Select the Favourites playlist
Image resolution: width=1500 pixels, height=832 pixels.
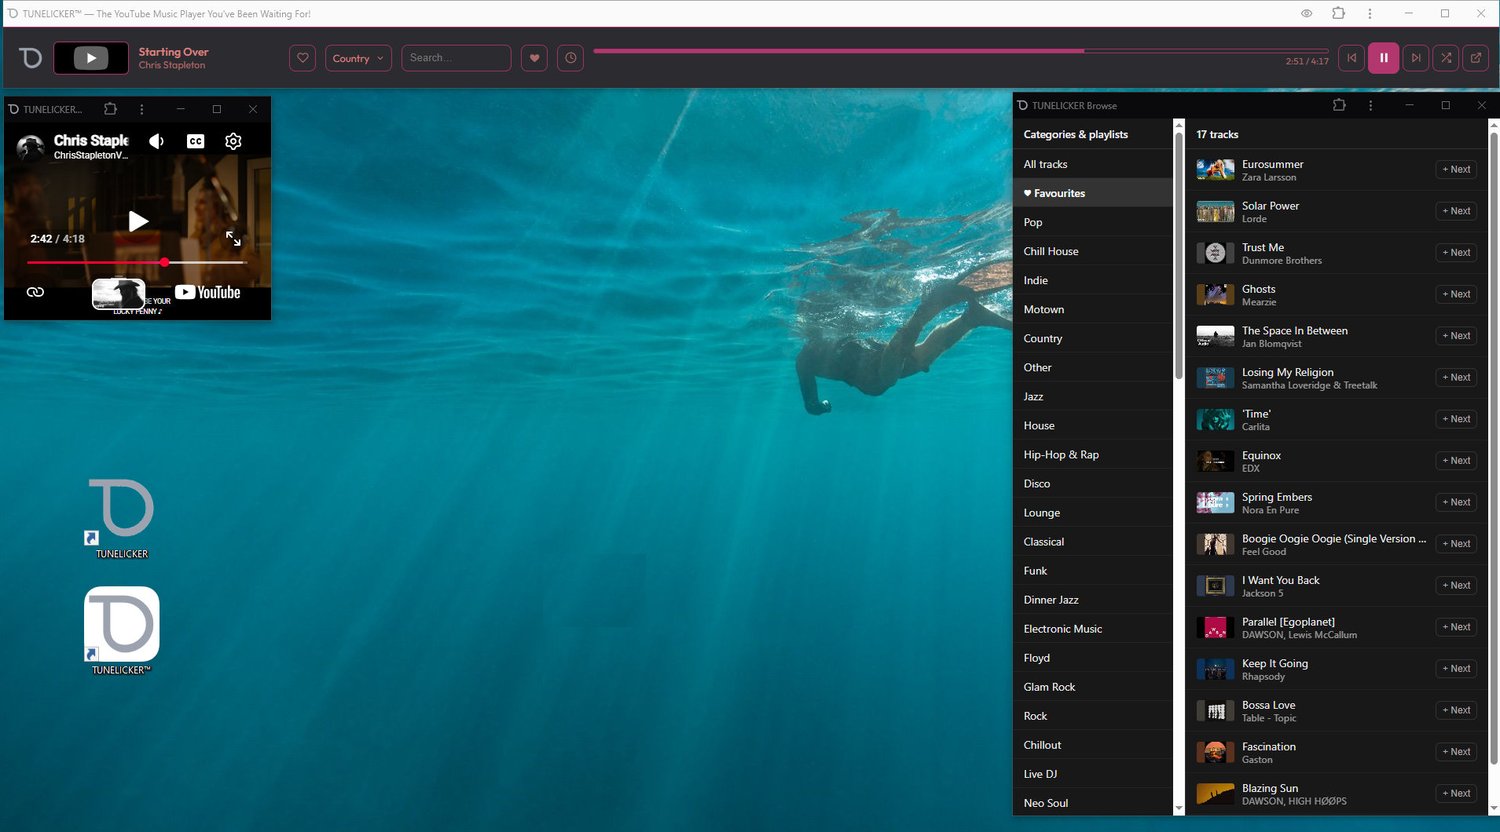coord(1093,193)
